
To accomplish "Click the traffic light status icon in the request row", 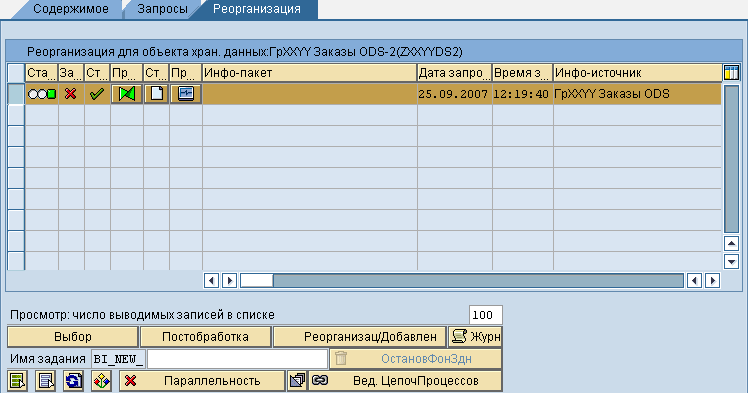I will (42, 94).
